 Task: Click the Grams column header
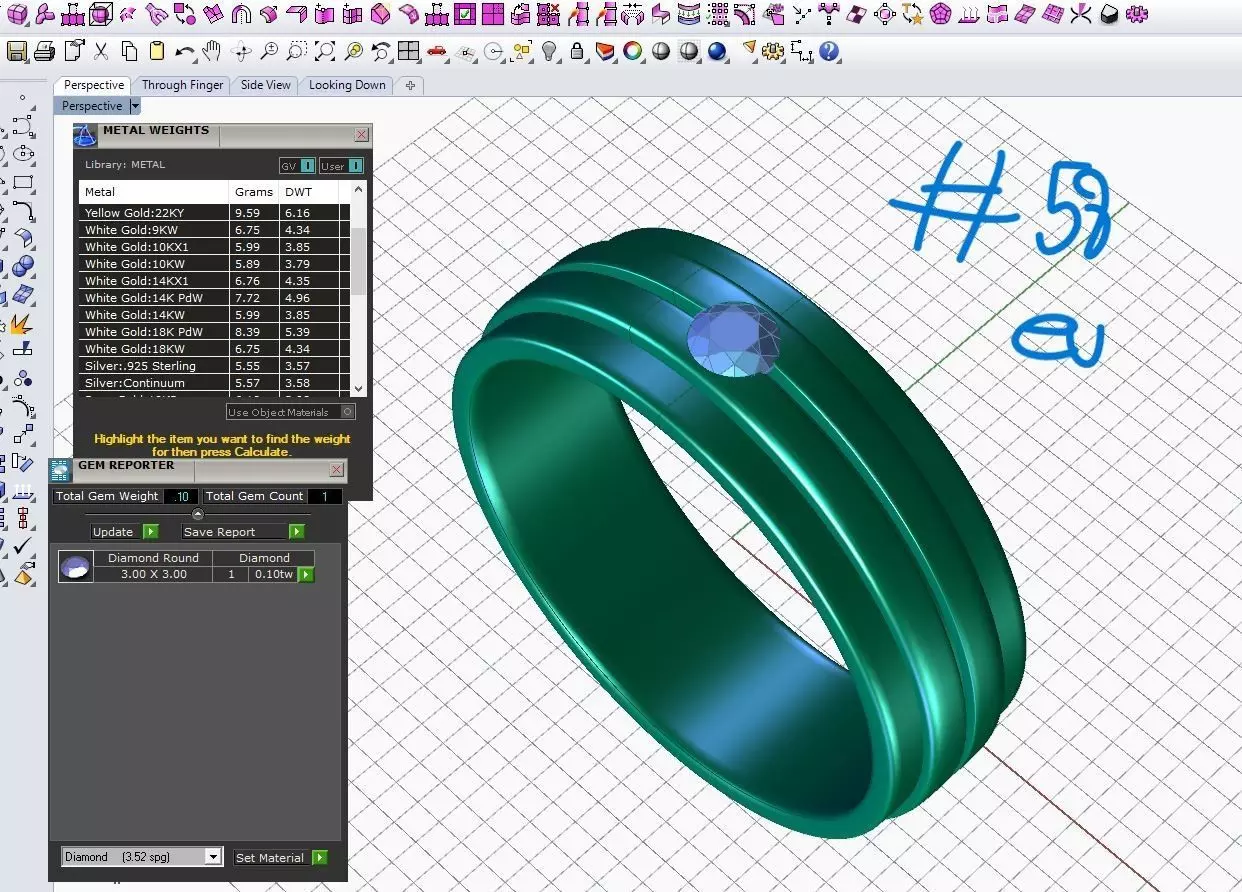[254, 192]
